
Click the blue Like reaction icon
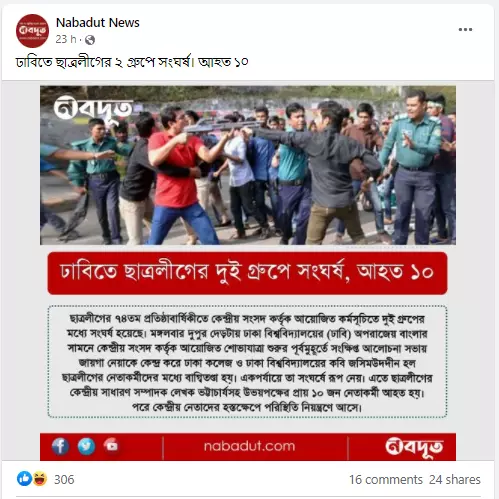pos(24,479)
